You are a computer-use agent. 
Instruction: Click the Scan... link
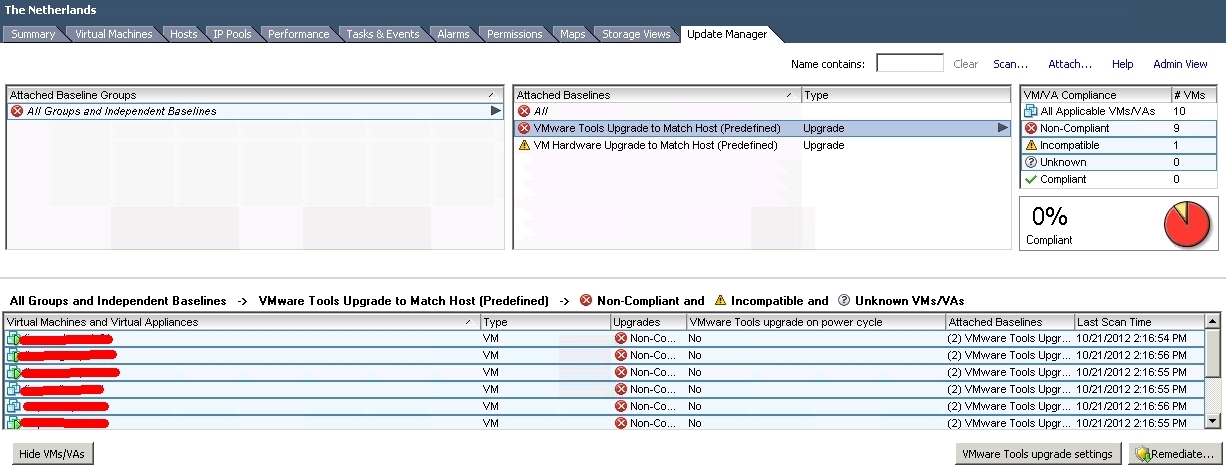click(x=1010, y=64)
